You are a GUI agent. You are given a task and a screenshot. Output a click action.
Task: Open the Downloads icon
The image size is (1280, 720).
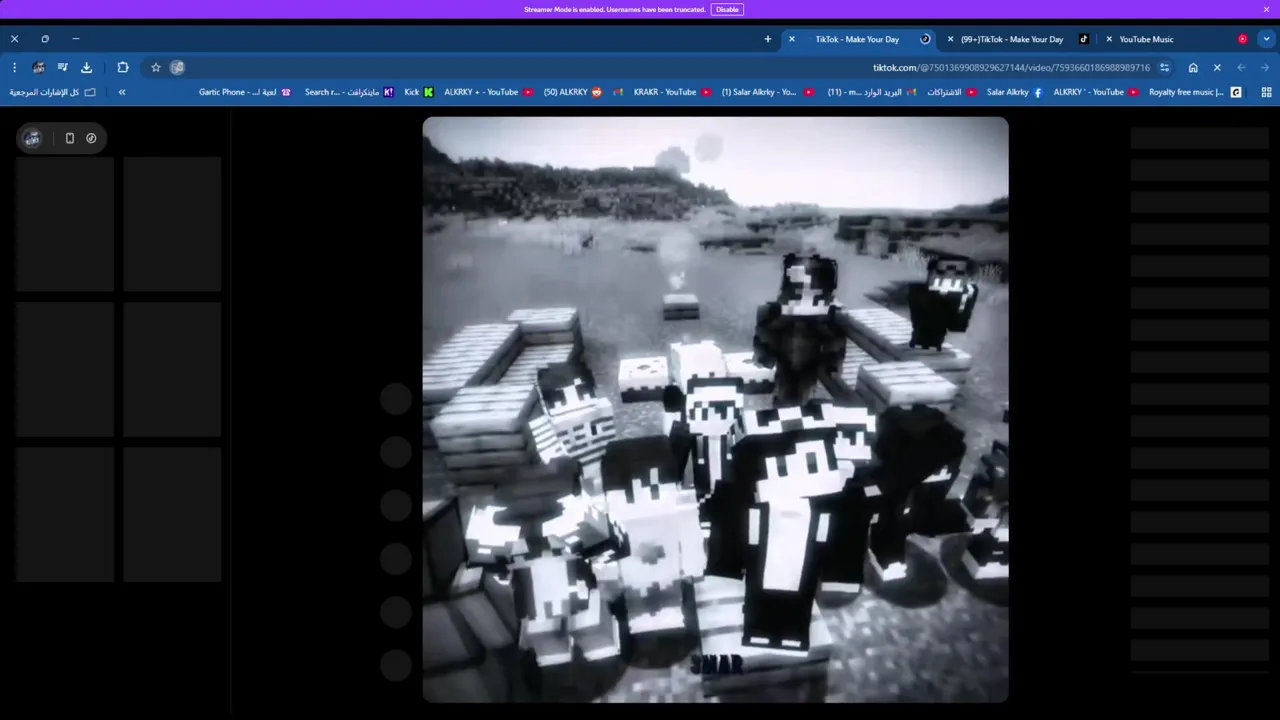pyautogui.click(x=86, y=68)
